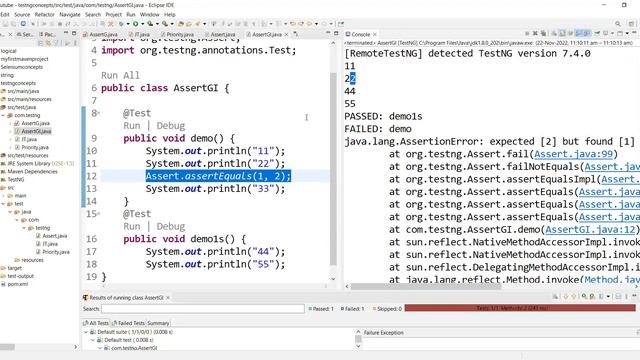Open the Refactor menu
This screenshot has height=360, width=640.
[x=44, y=14]
